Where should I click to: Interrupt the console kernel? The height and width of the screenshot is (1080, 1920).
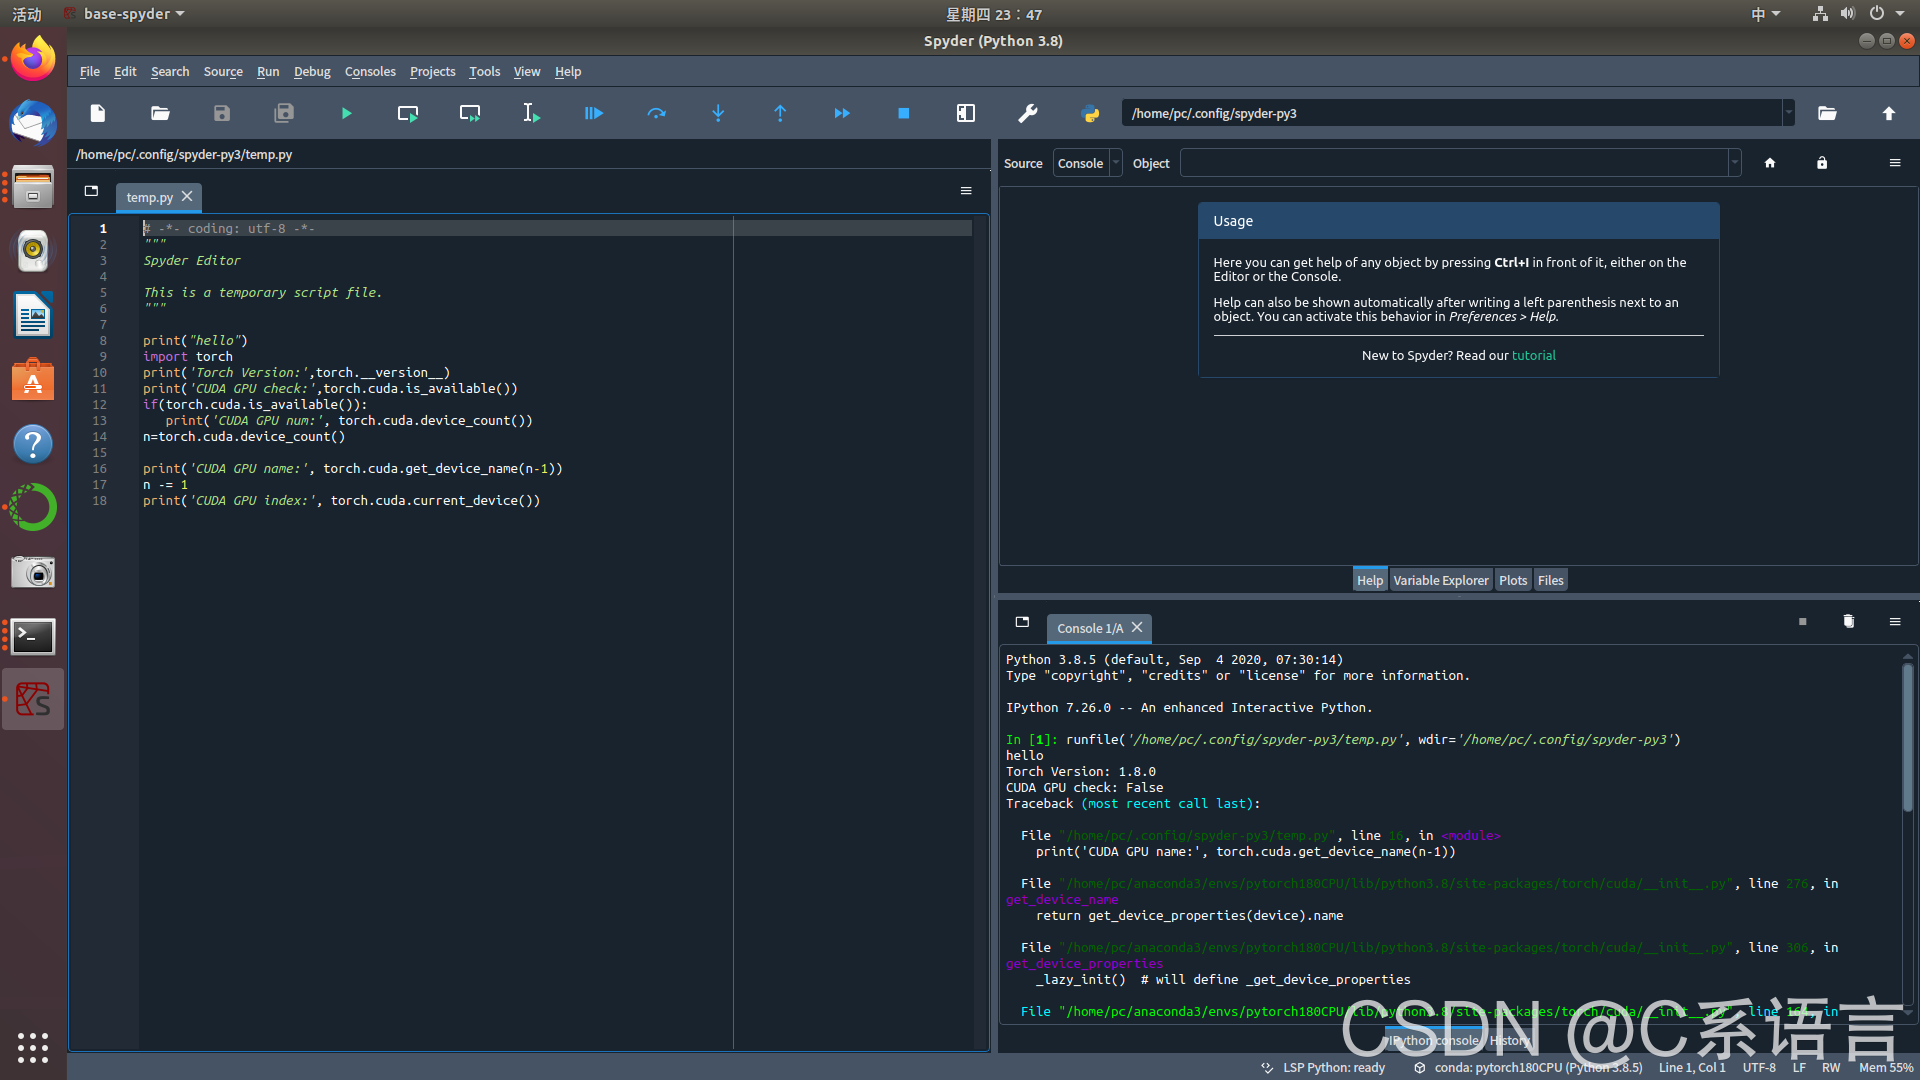(1803, 622)
